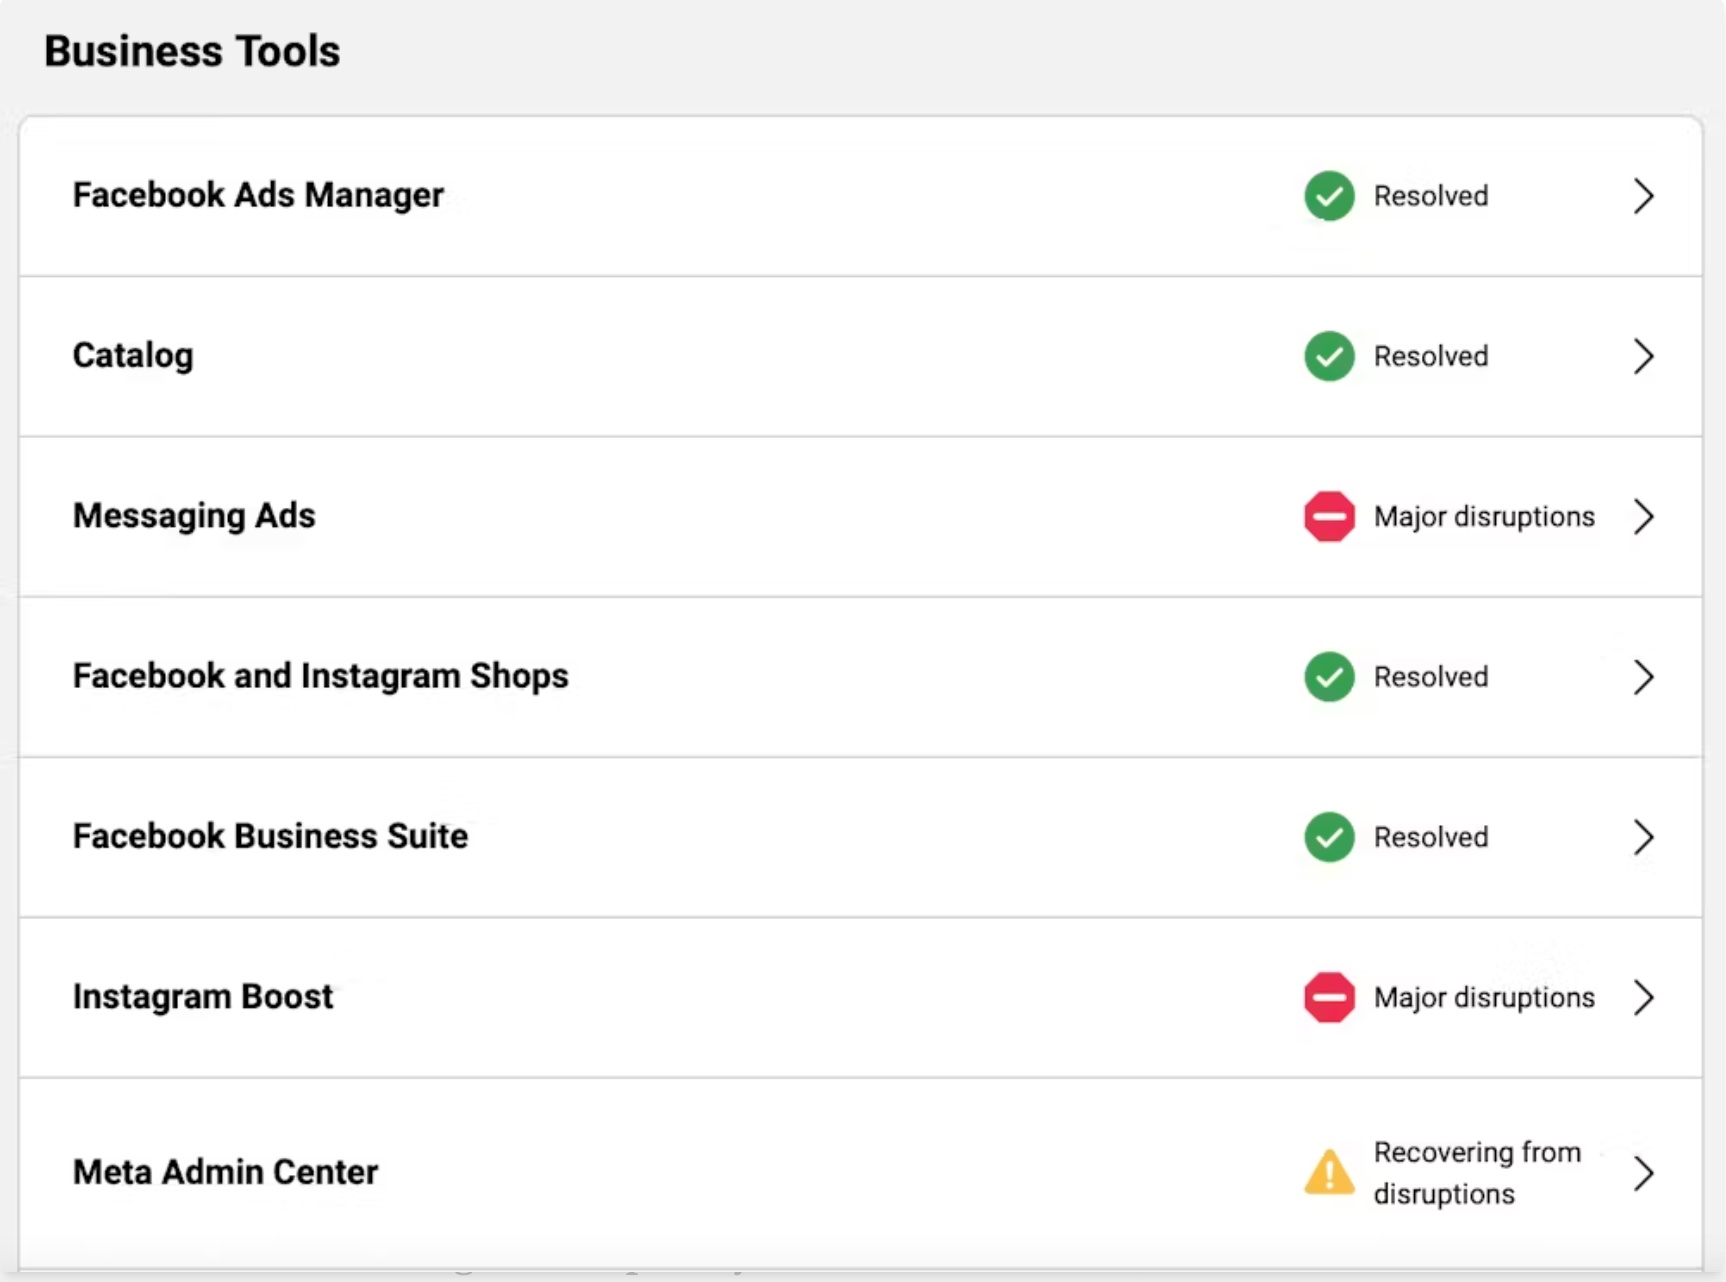
Task: Click Resolved text for Facebook and Instagram Shops
Action: [1431, 677]
